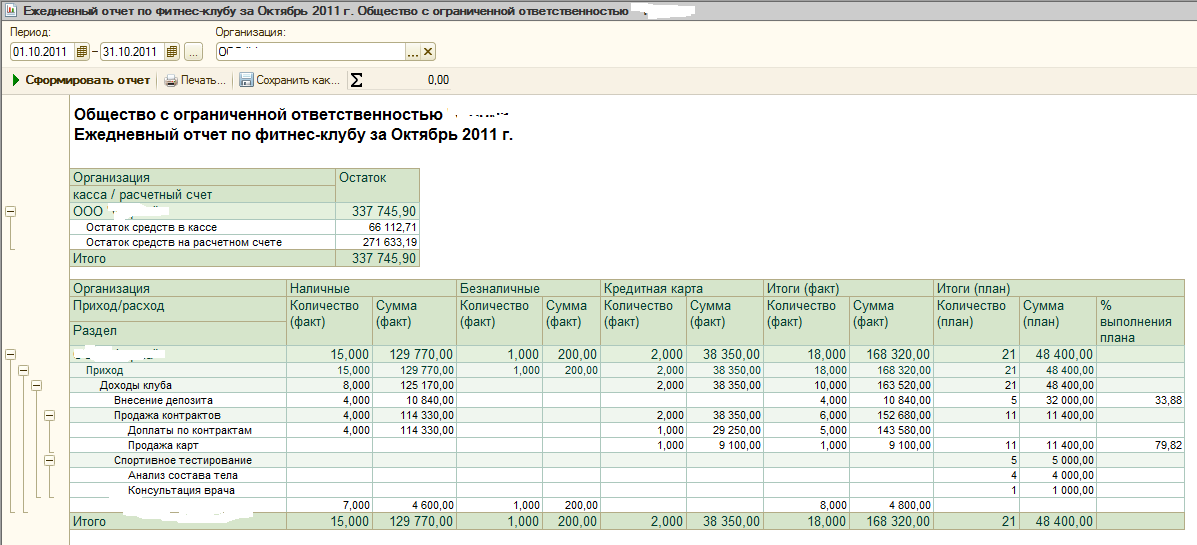Click the start date field 01.10.2011
The height and width of the screenshot is (545, 1197).
[x=42, y=52]
